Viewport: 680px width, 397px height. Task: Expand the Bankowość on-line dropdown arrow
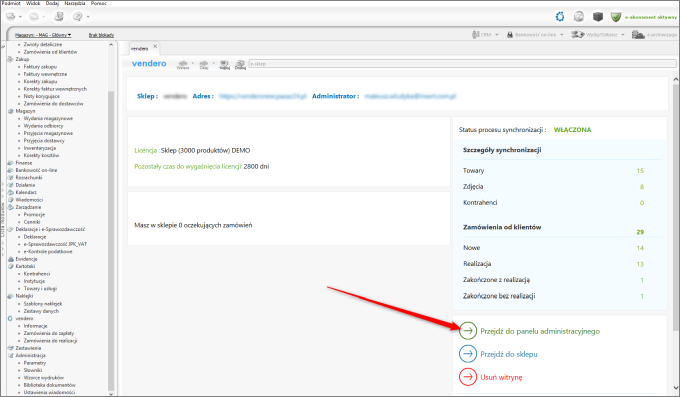[x=562, y=35]
